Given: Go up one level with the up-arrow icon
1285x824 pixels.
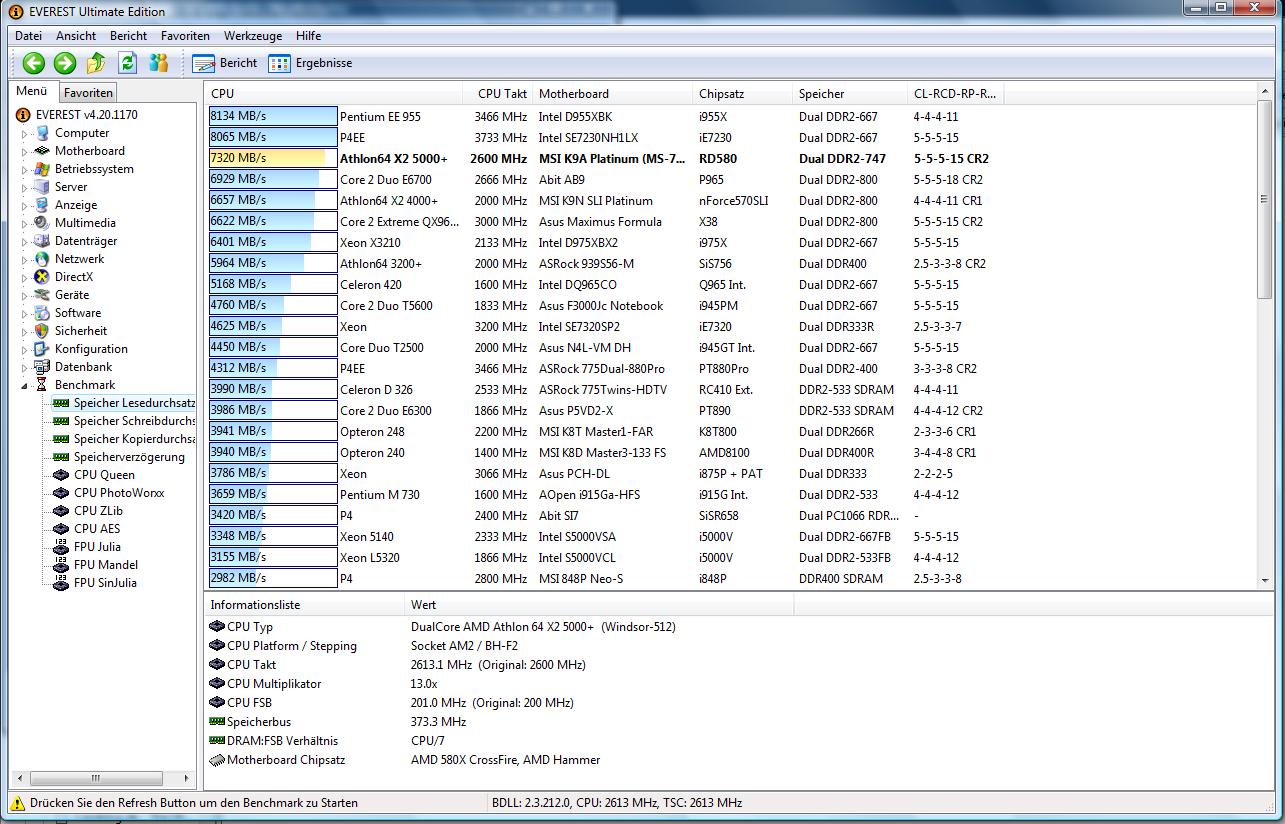Looking at the screenshot, I should [96, 63].
